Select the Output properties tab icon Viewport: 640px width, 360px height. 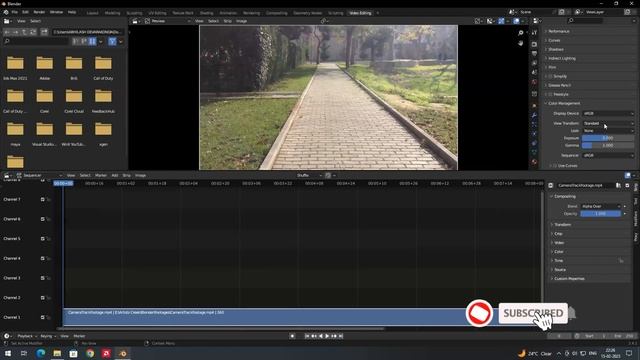tap(534, 53)
